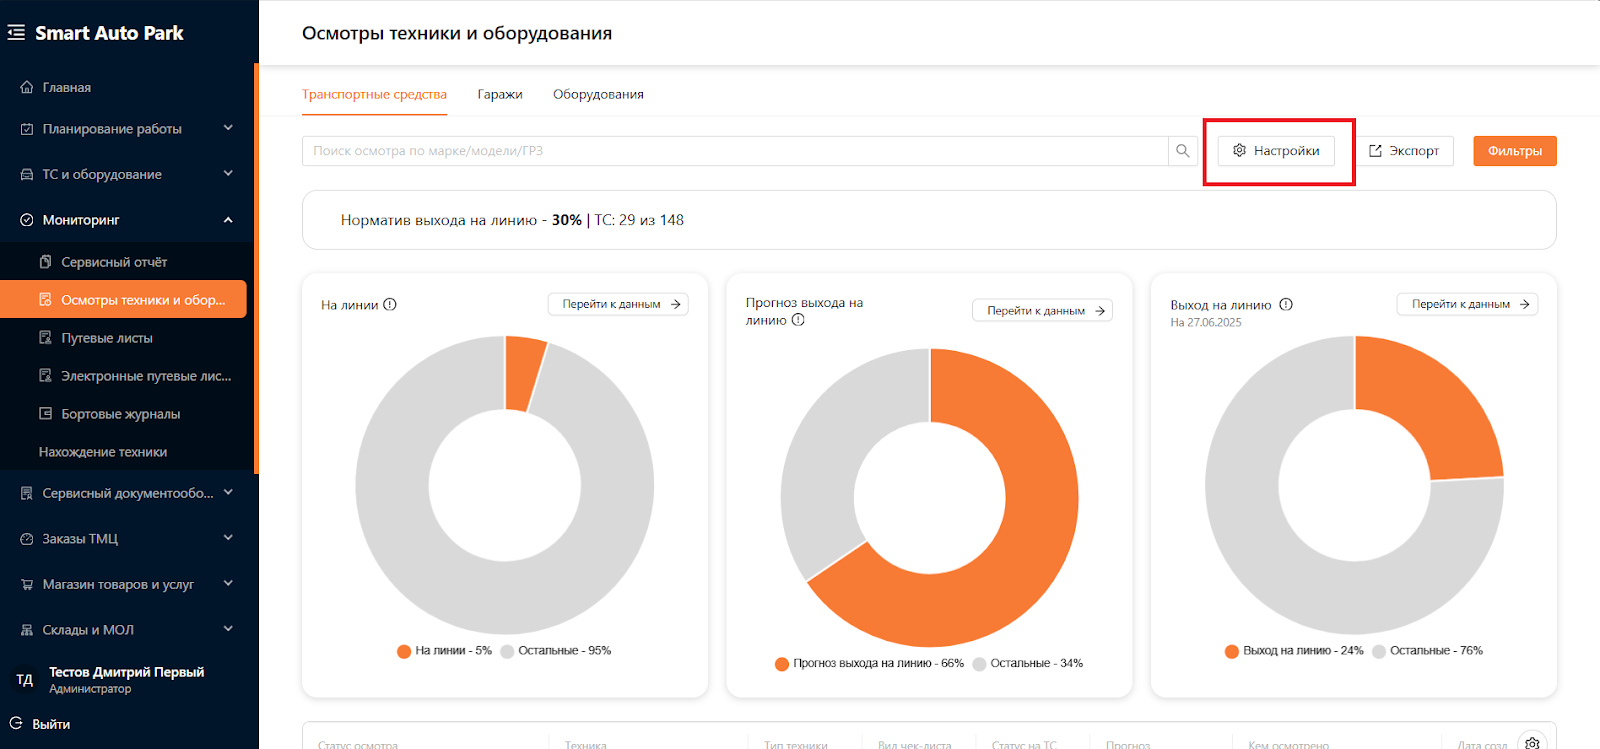1600x749 pixels.
Task: Toggle На линии - 5% legend item
Action: pos(444,651)
